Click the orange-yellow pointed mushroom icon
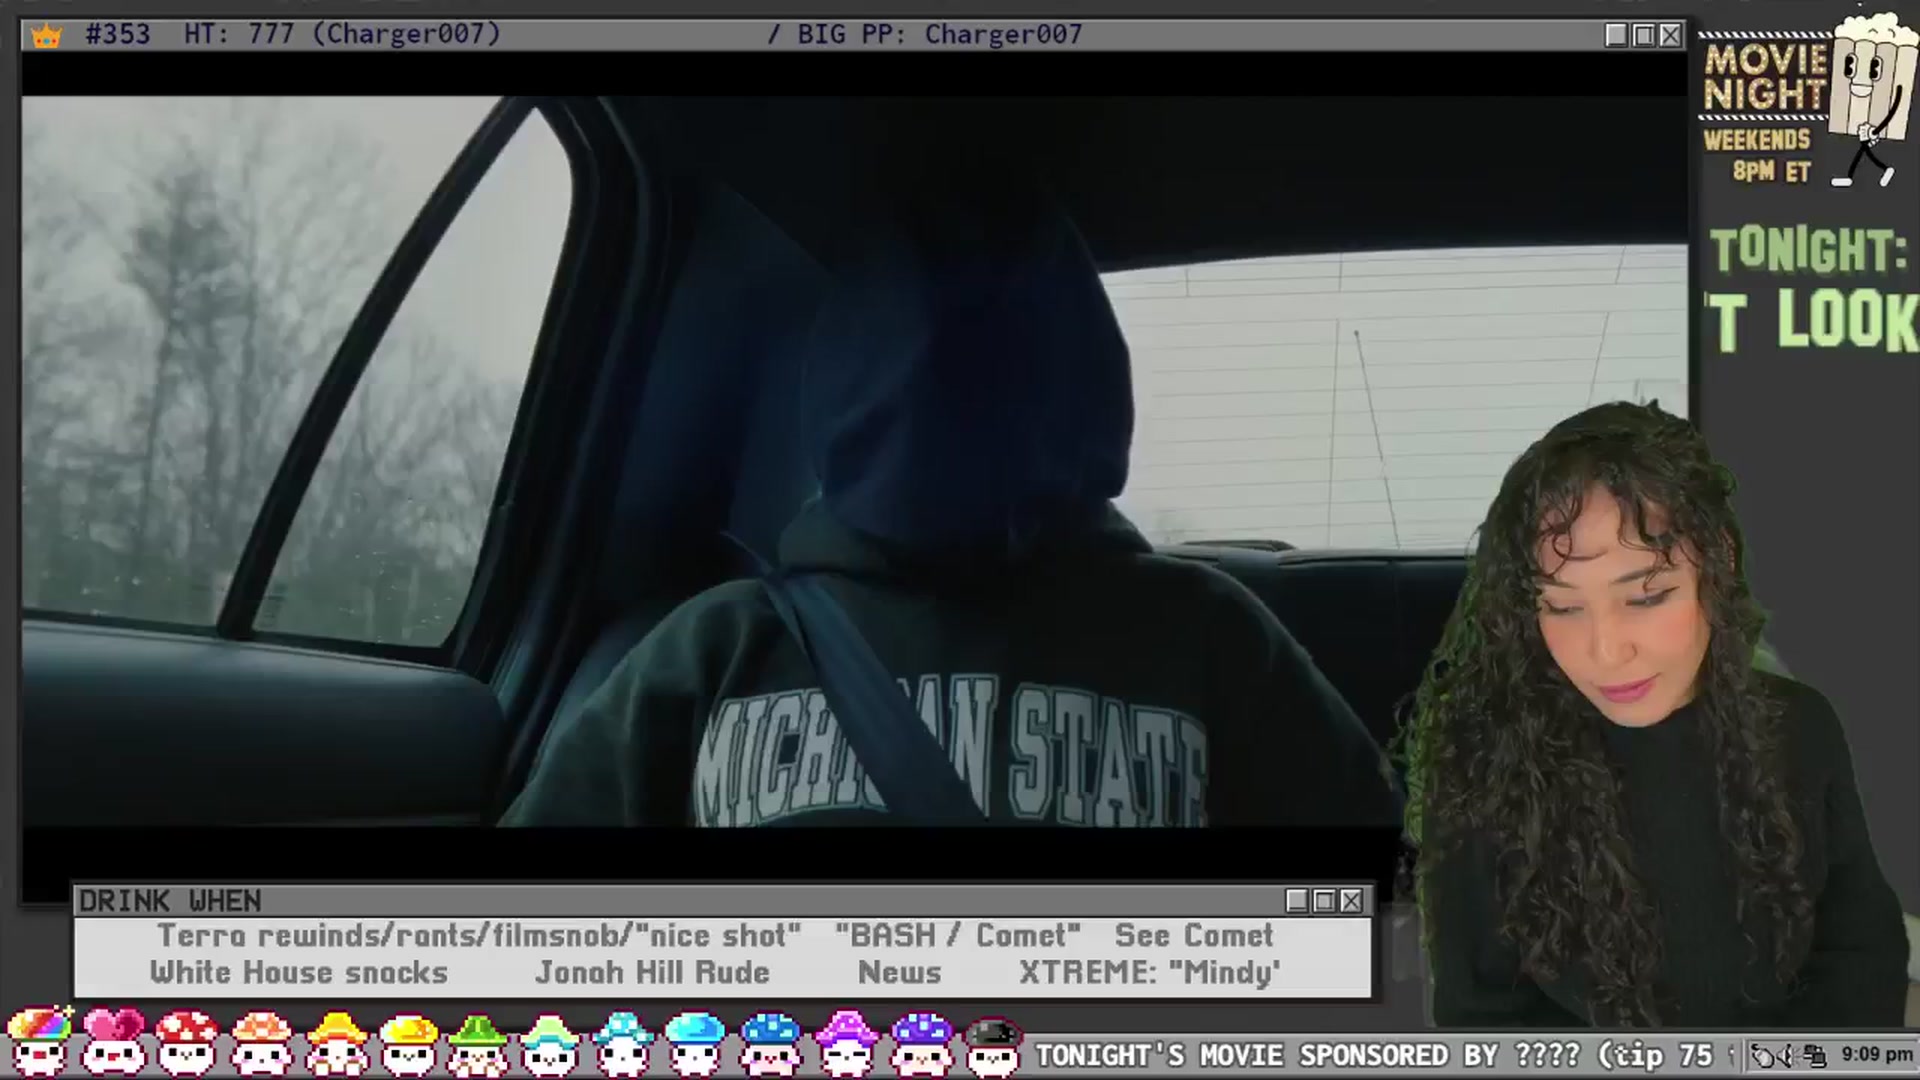Screen dimensions: 1920x1080 click(336, 1042)
